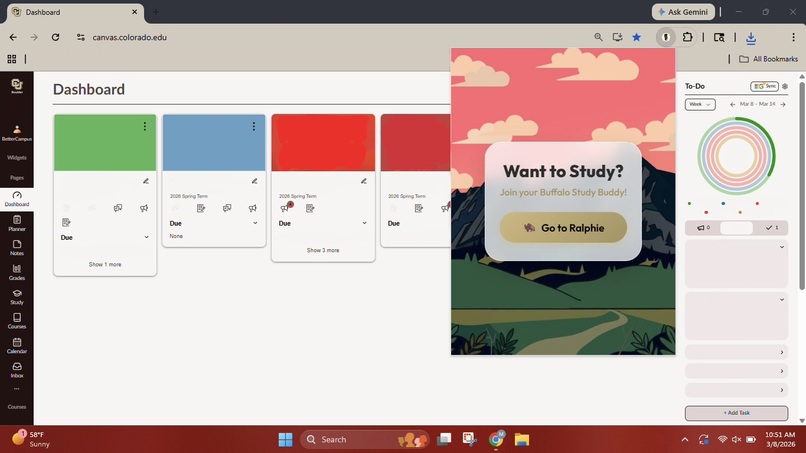Screen dimensions: 806x453
Task: Open the Inbox from the sidebar
Action: [17, 370]
